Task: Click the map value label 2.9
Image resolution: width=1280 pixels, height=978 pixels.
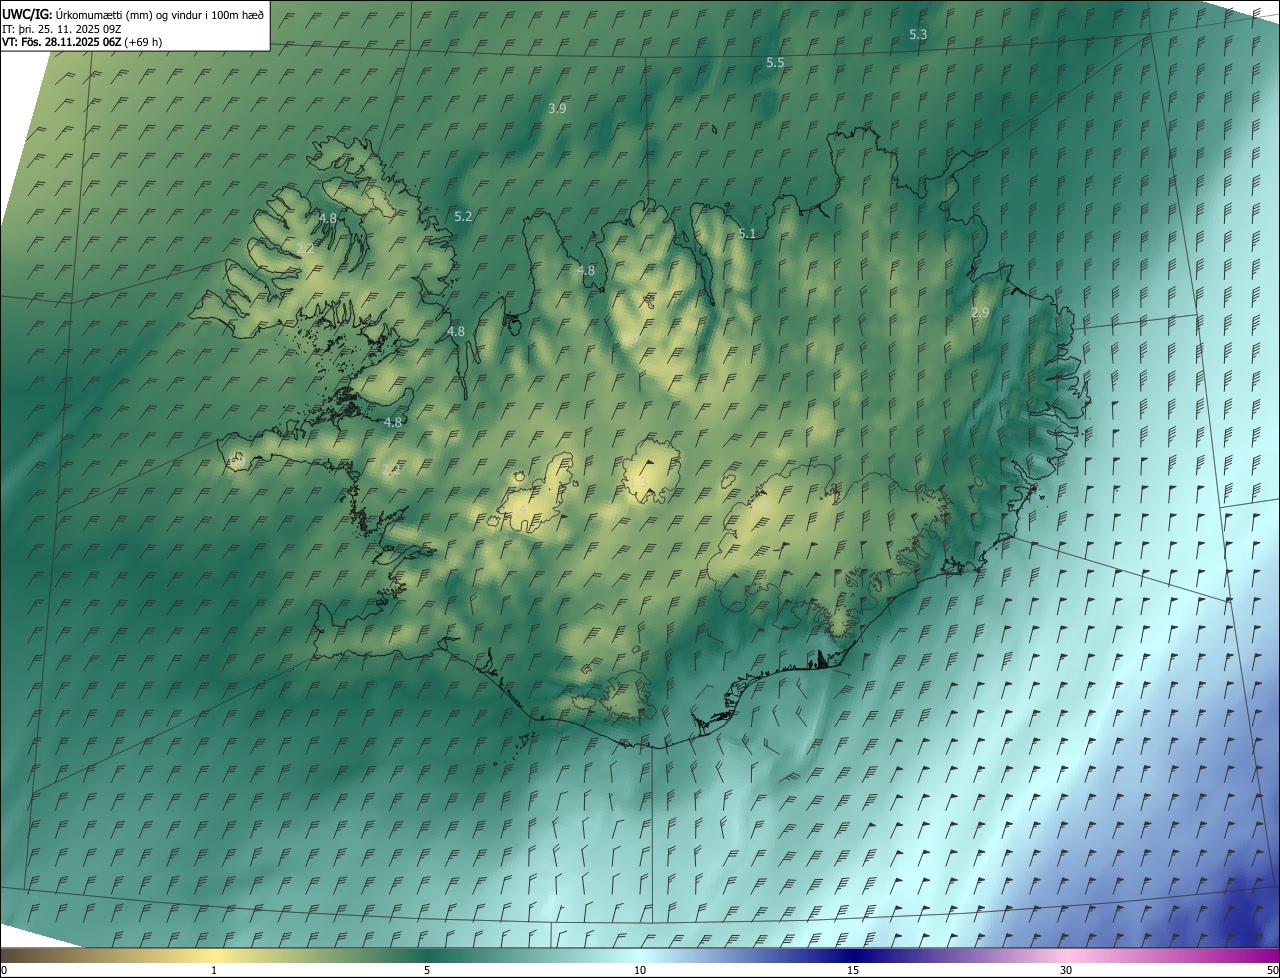Action: click(x=980, y=312)
